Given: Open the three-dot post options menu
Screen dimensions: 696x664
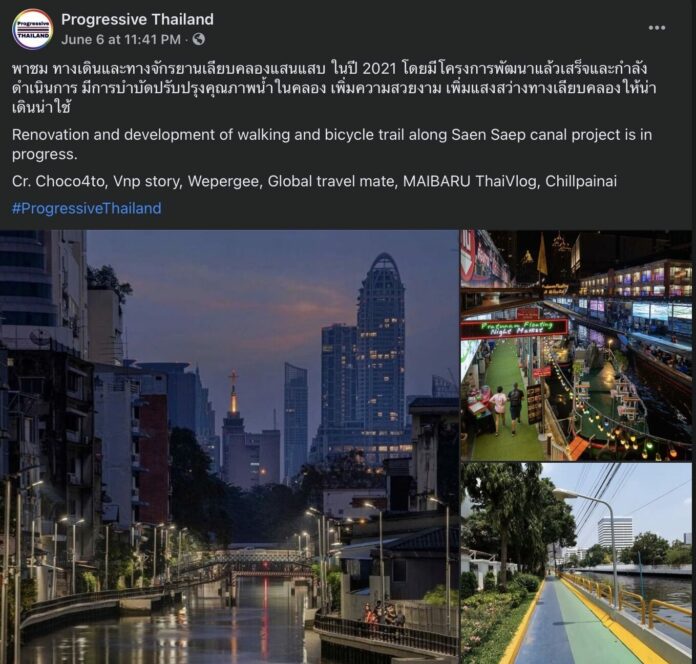Looking at the screenshot, I should click(x=656, y=28).
